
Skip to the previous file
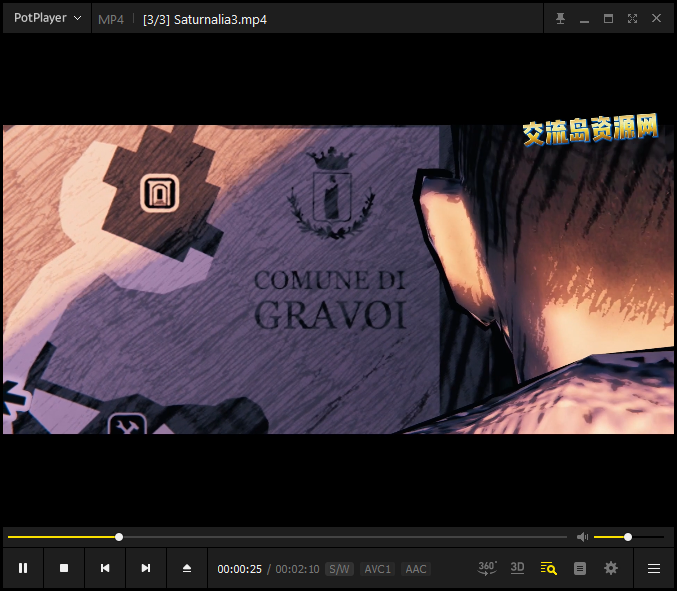105,568
